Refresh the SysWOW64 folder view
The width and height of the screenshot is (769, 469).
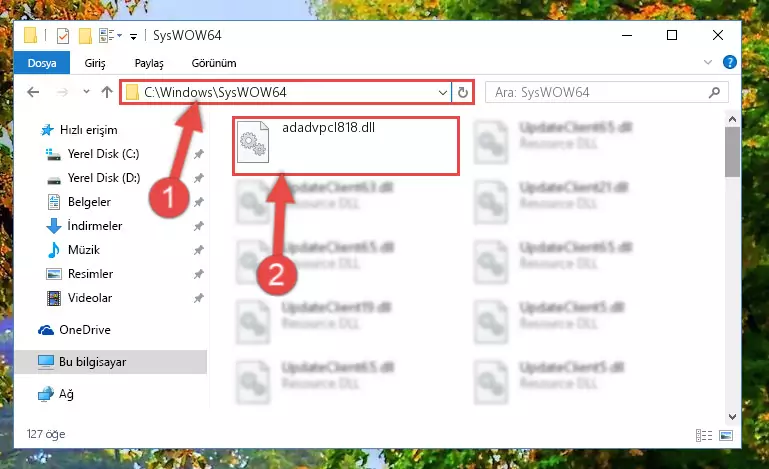tap(462, 92)
